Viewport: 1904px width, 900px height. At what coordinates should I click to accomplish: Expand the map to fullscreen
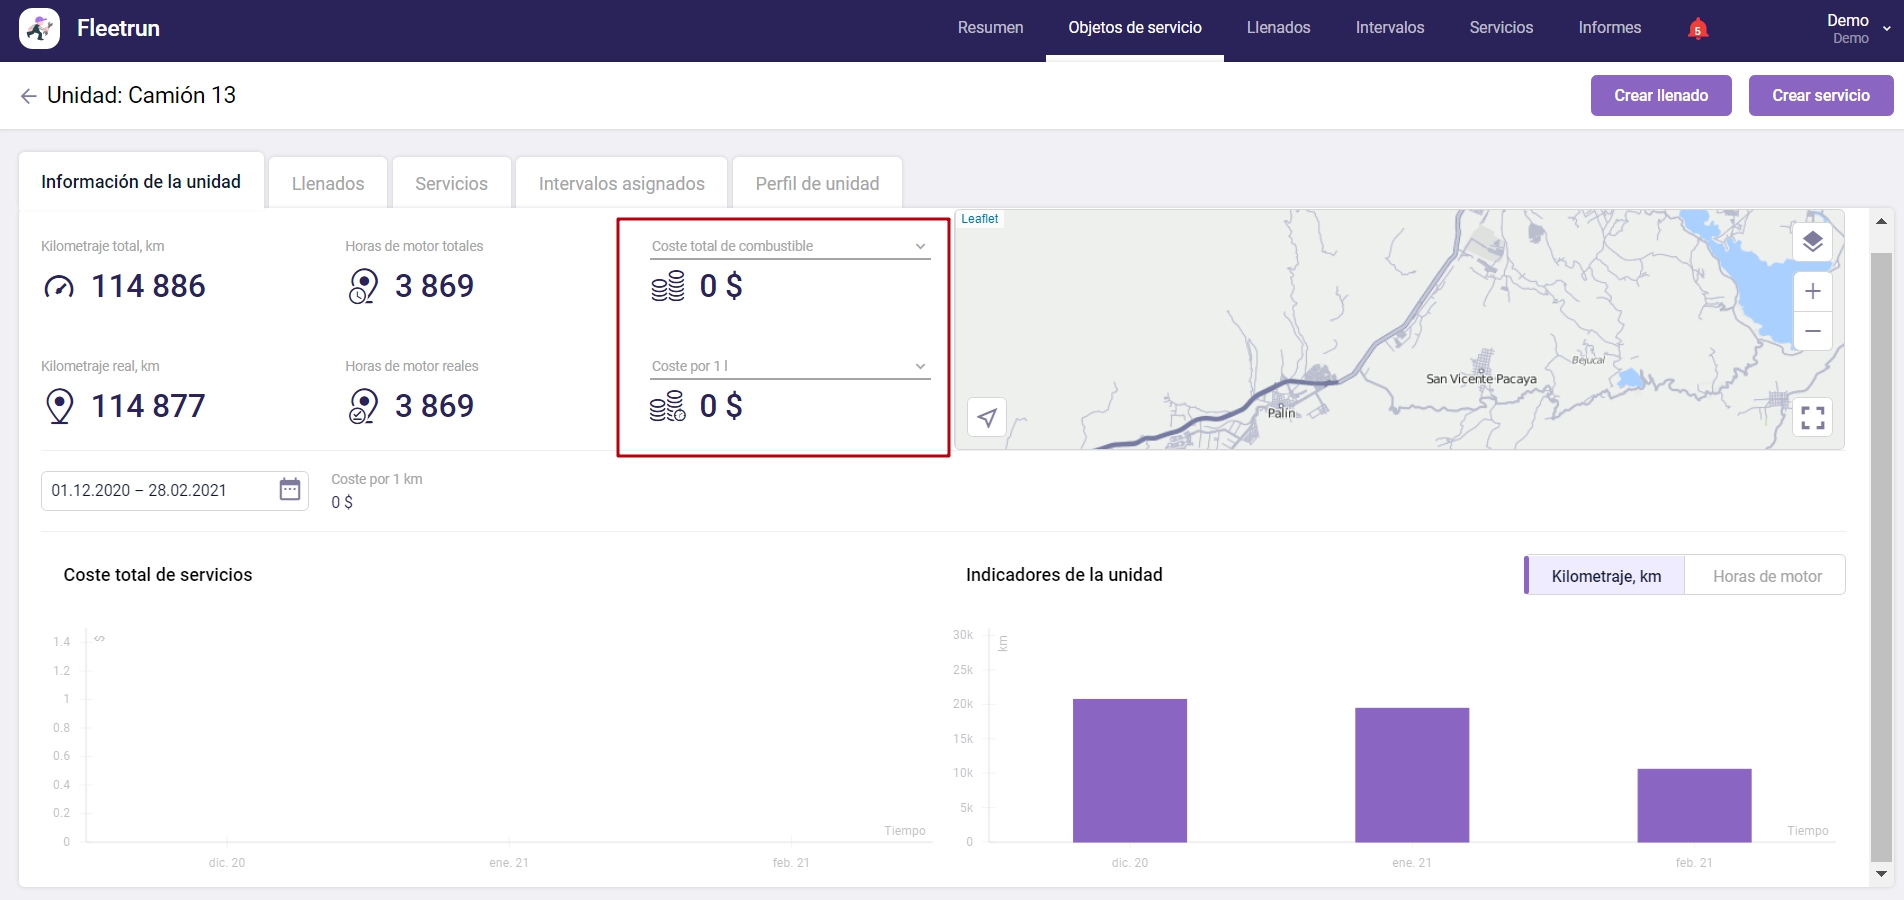click(x=1812, y=417)
